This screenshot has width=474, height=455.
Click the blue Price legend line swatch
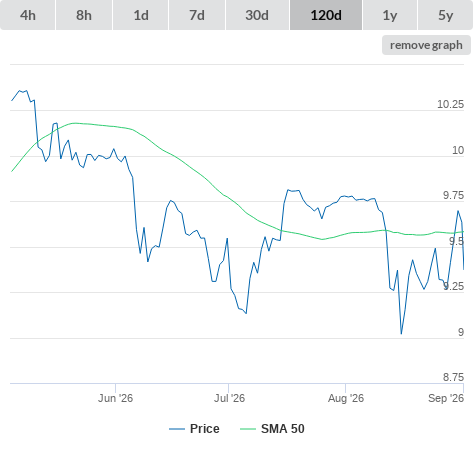[x=177, y=429]
